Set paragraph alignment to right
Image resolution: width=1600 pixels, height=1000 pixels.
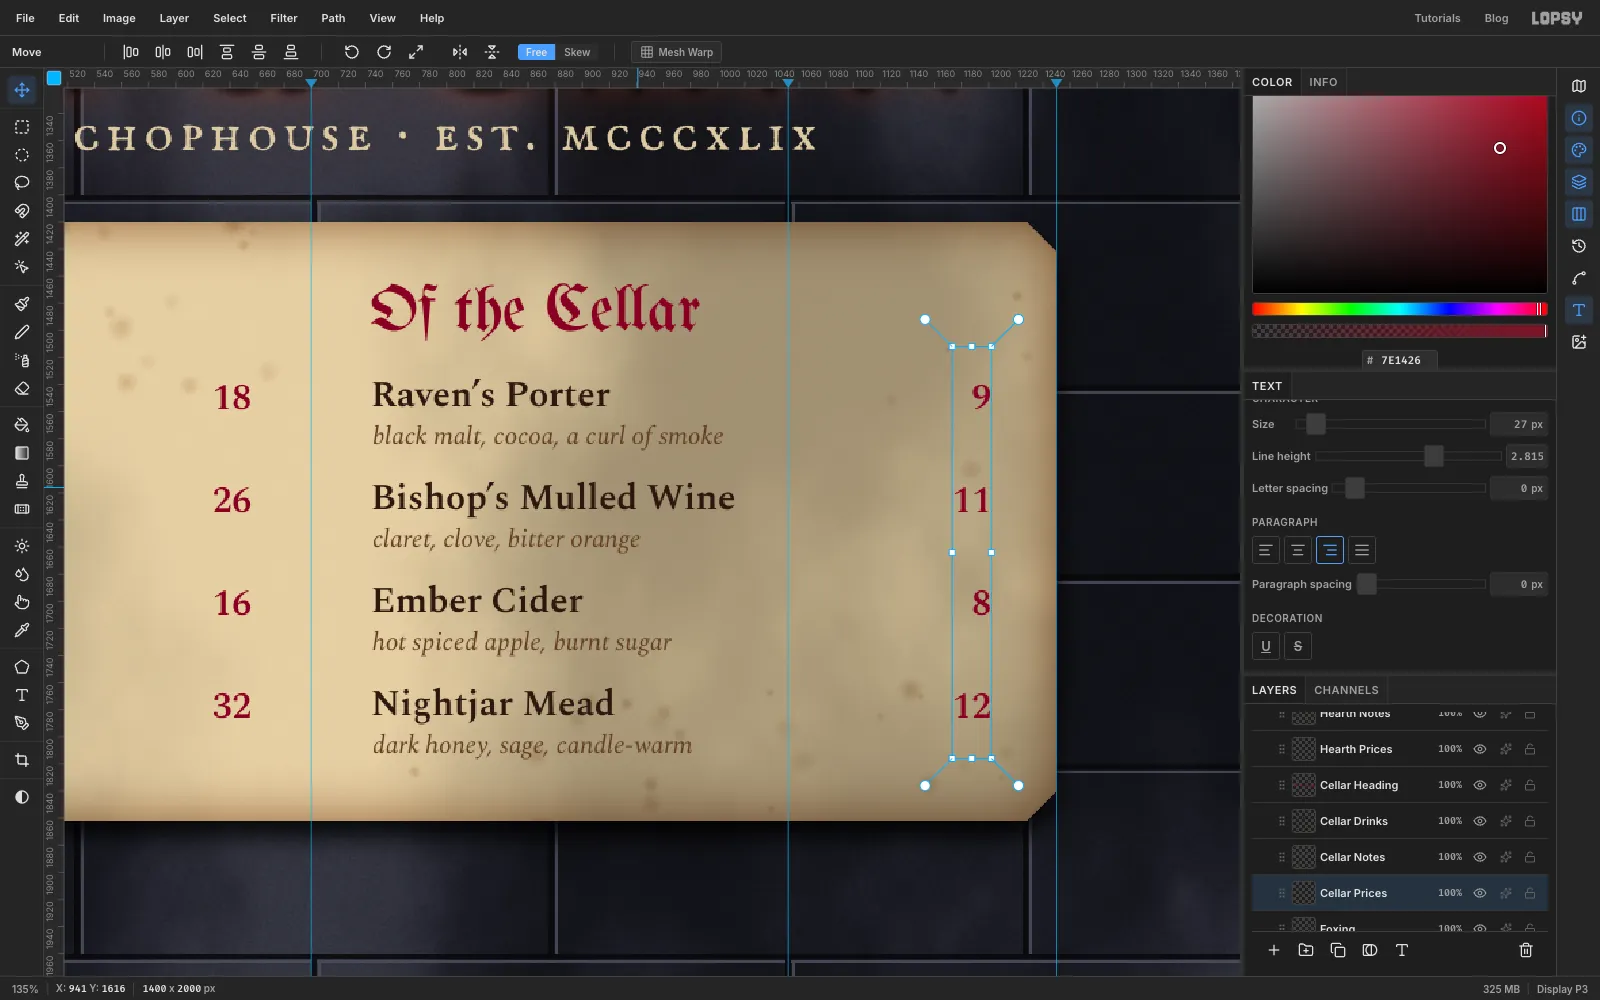click(x=1330, y=550)
